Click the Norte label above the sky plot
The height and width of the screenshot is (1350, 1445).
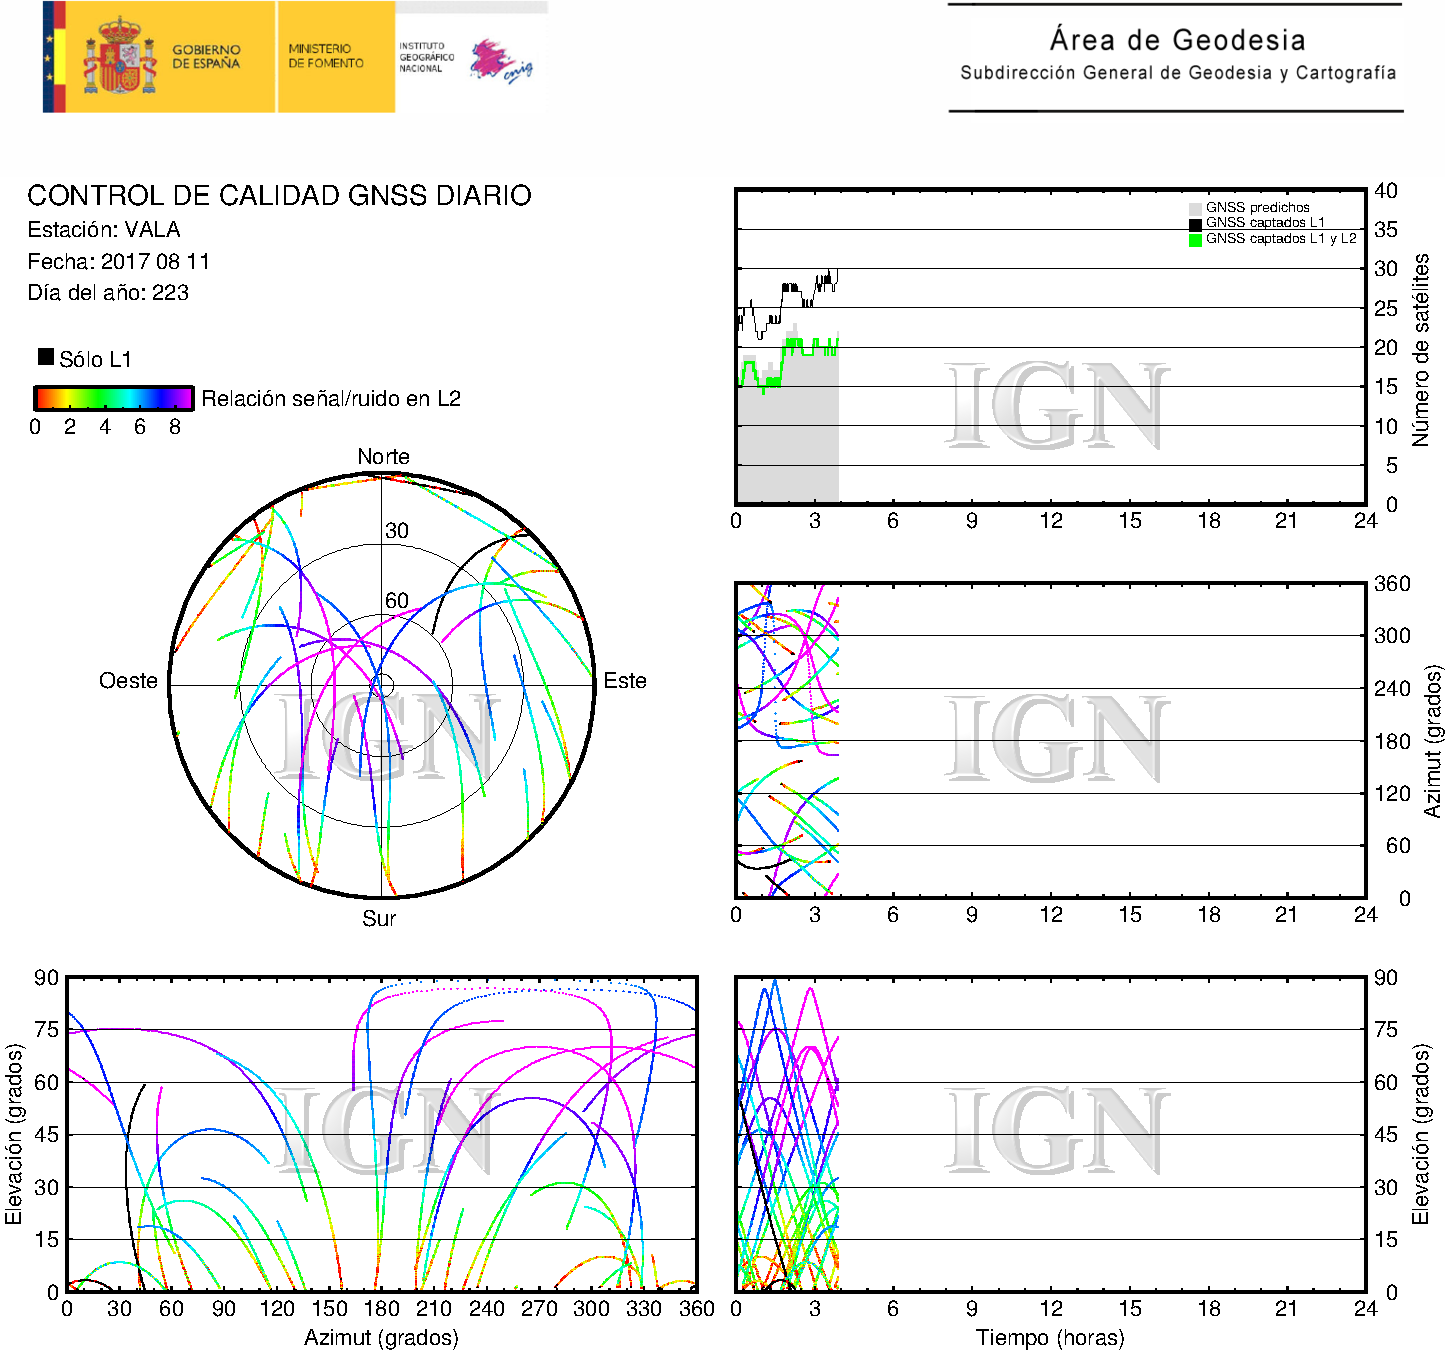point(383,457)
